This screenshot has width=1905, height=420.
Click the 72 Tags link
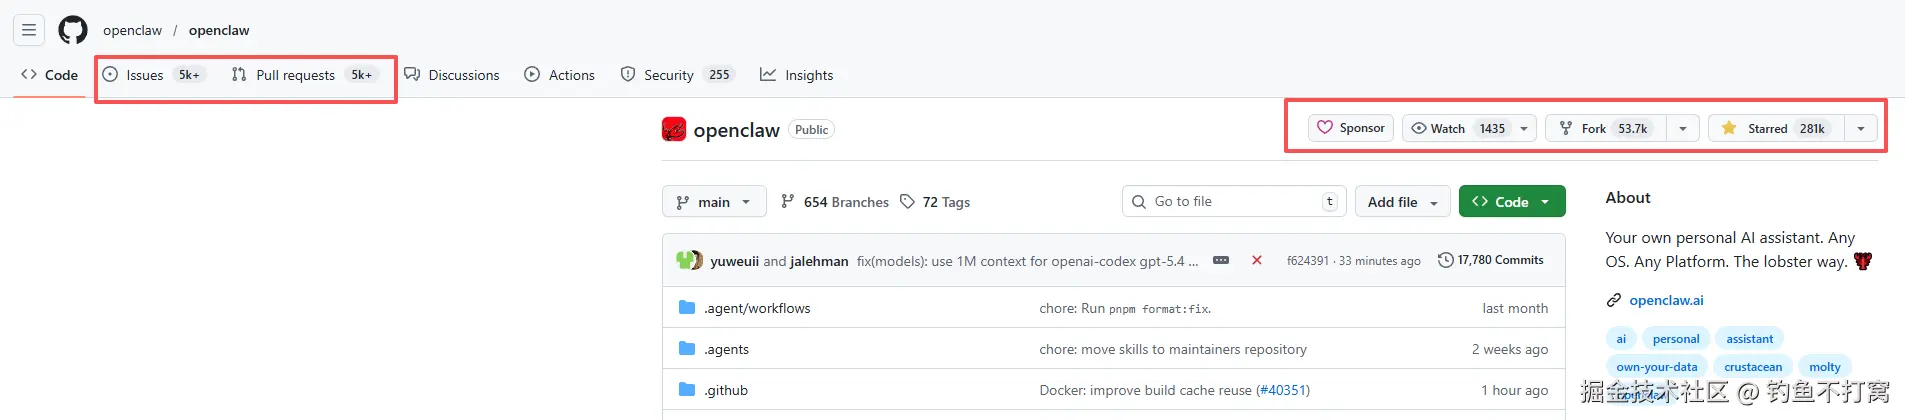coord(935,202)
